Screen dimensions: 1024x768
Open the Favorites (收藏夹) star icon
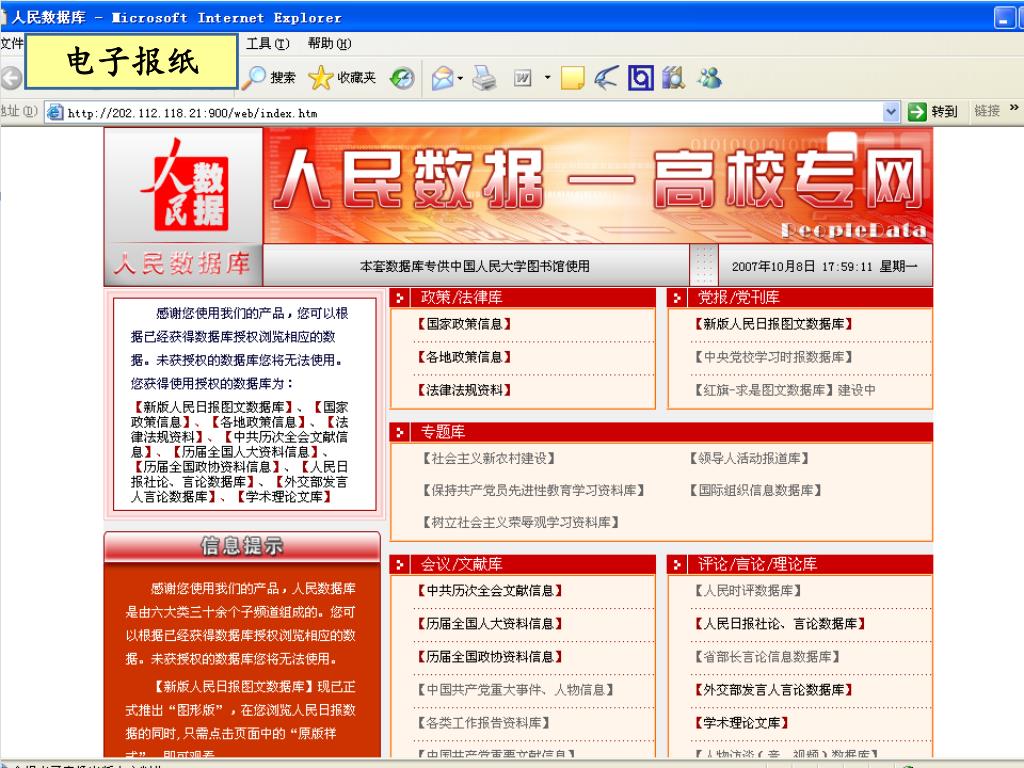pyautogui.click(x=320, y=78)
